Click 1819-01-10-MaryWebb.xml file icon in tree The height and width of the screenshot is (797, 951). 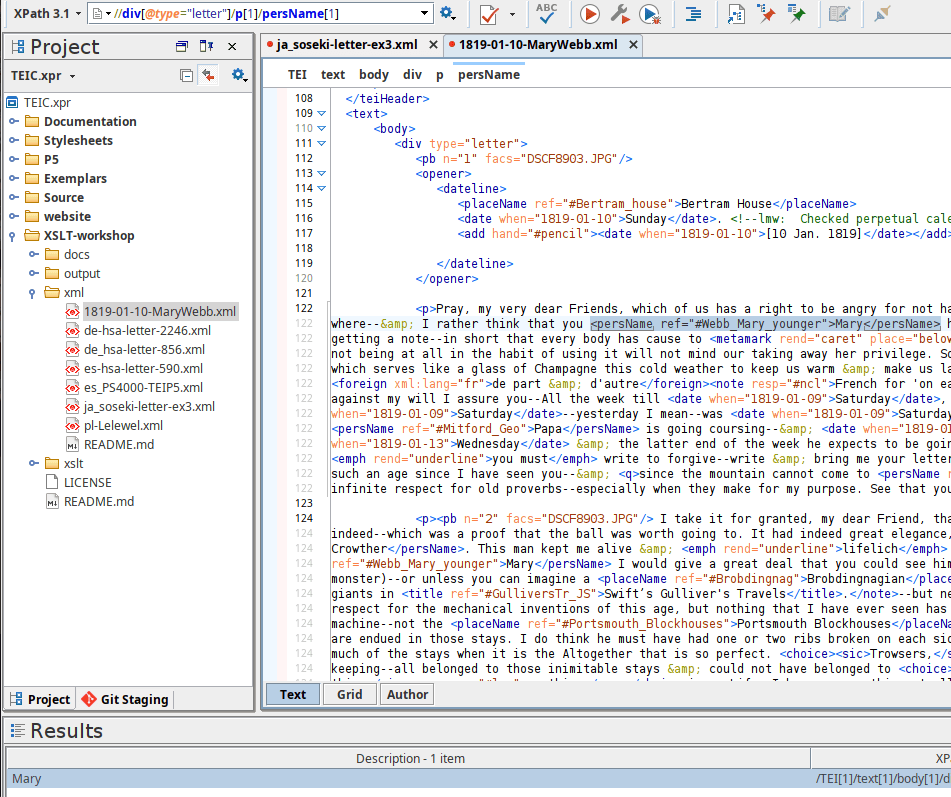pyautogui.click(x=72, y=312)
